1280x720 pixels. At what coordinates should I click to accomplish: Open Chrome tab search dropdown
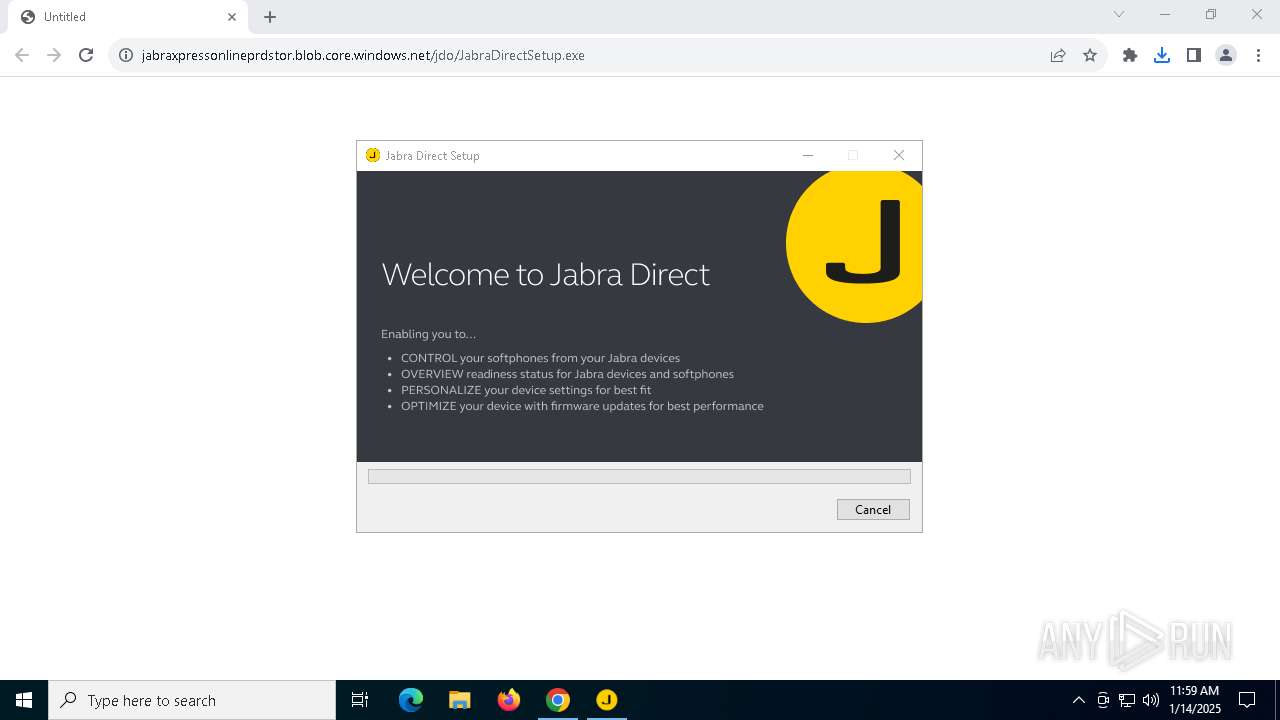coord(1119,15)
